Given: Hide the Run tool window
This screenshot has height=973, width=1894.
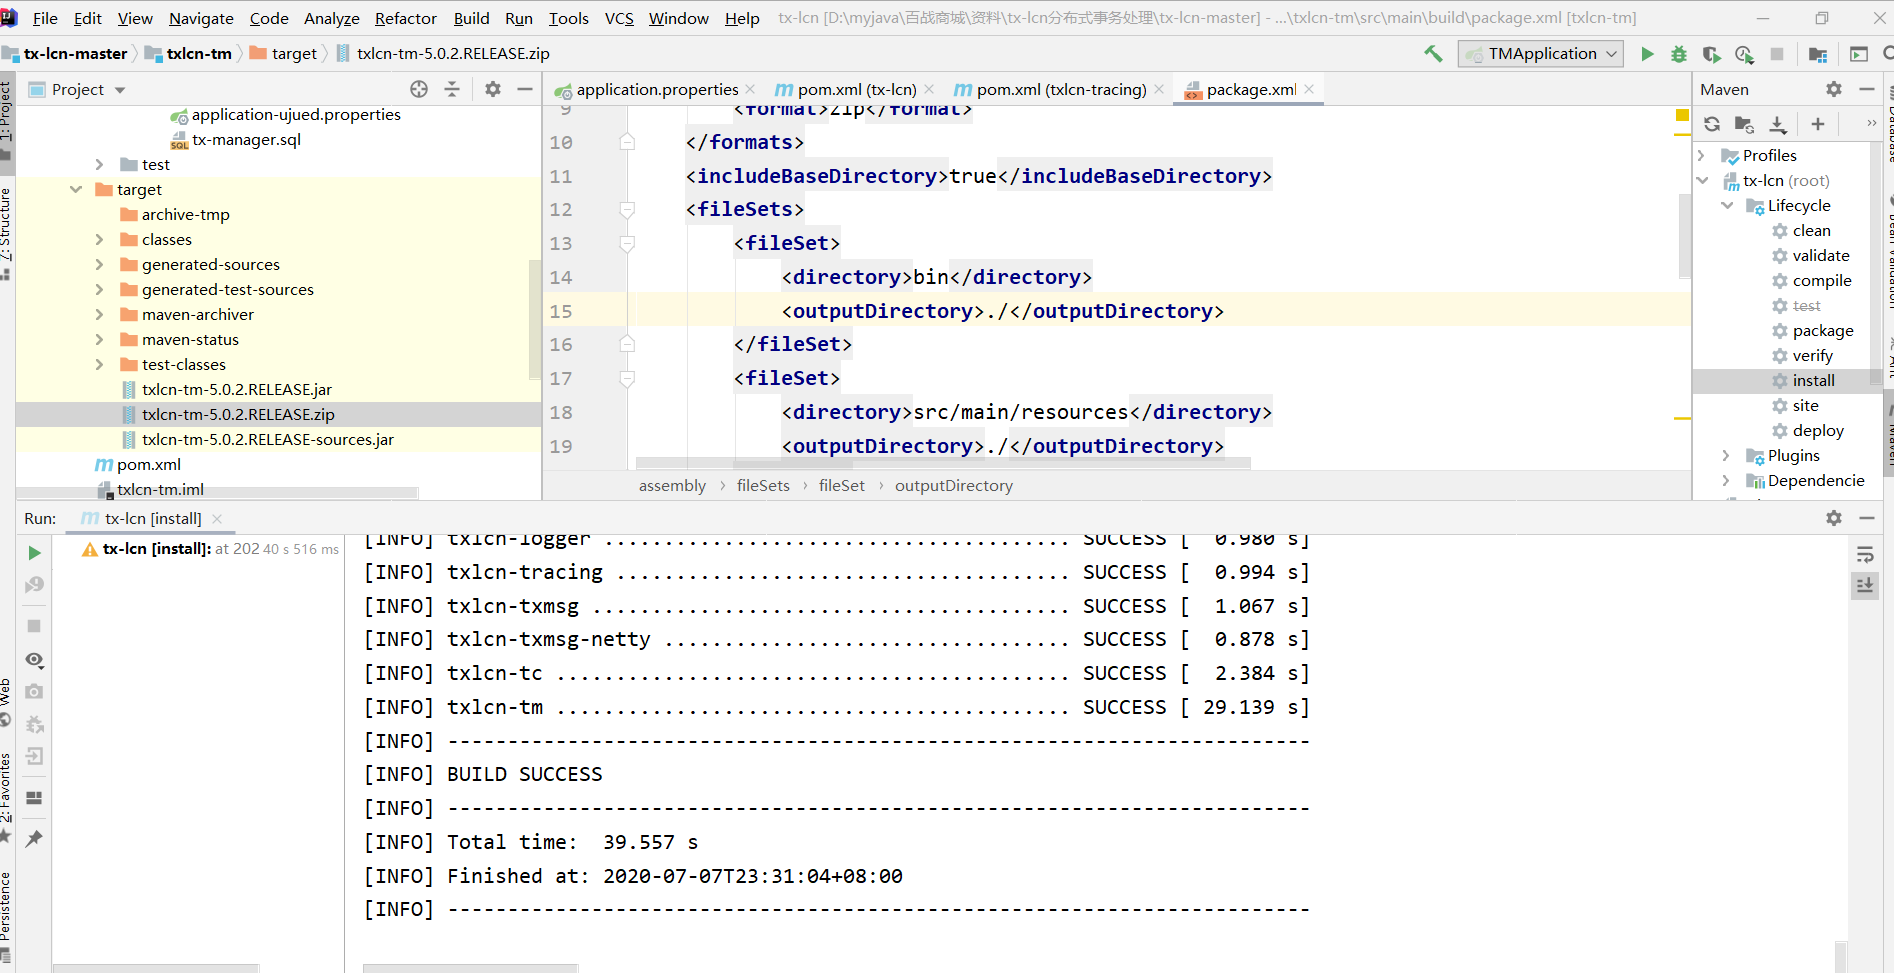Looking at the screenshot, I should [x=1866, y=518].
